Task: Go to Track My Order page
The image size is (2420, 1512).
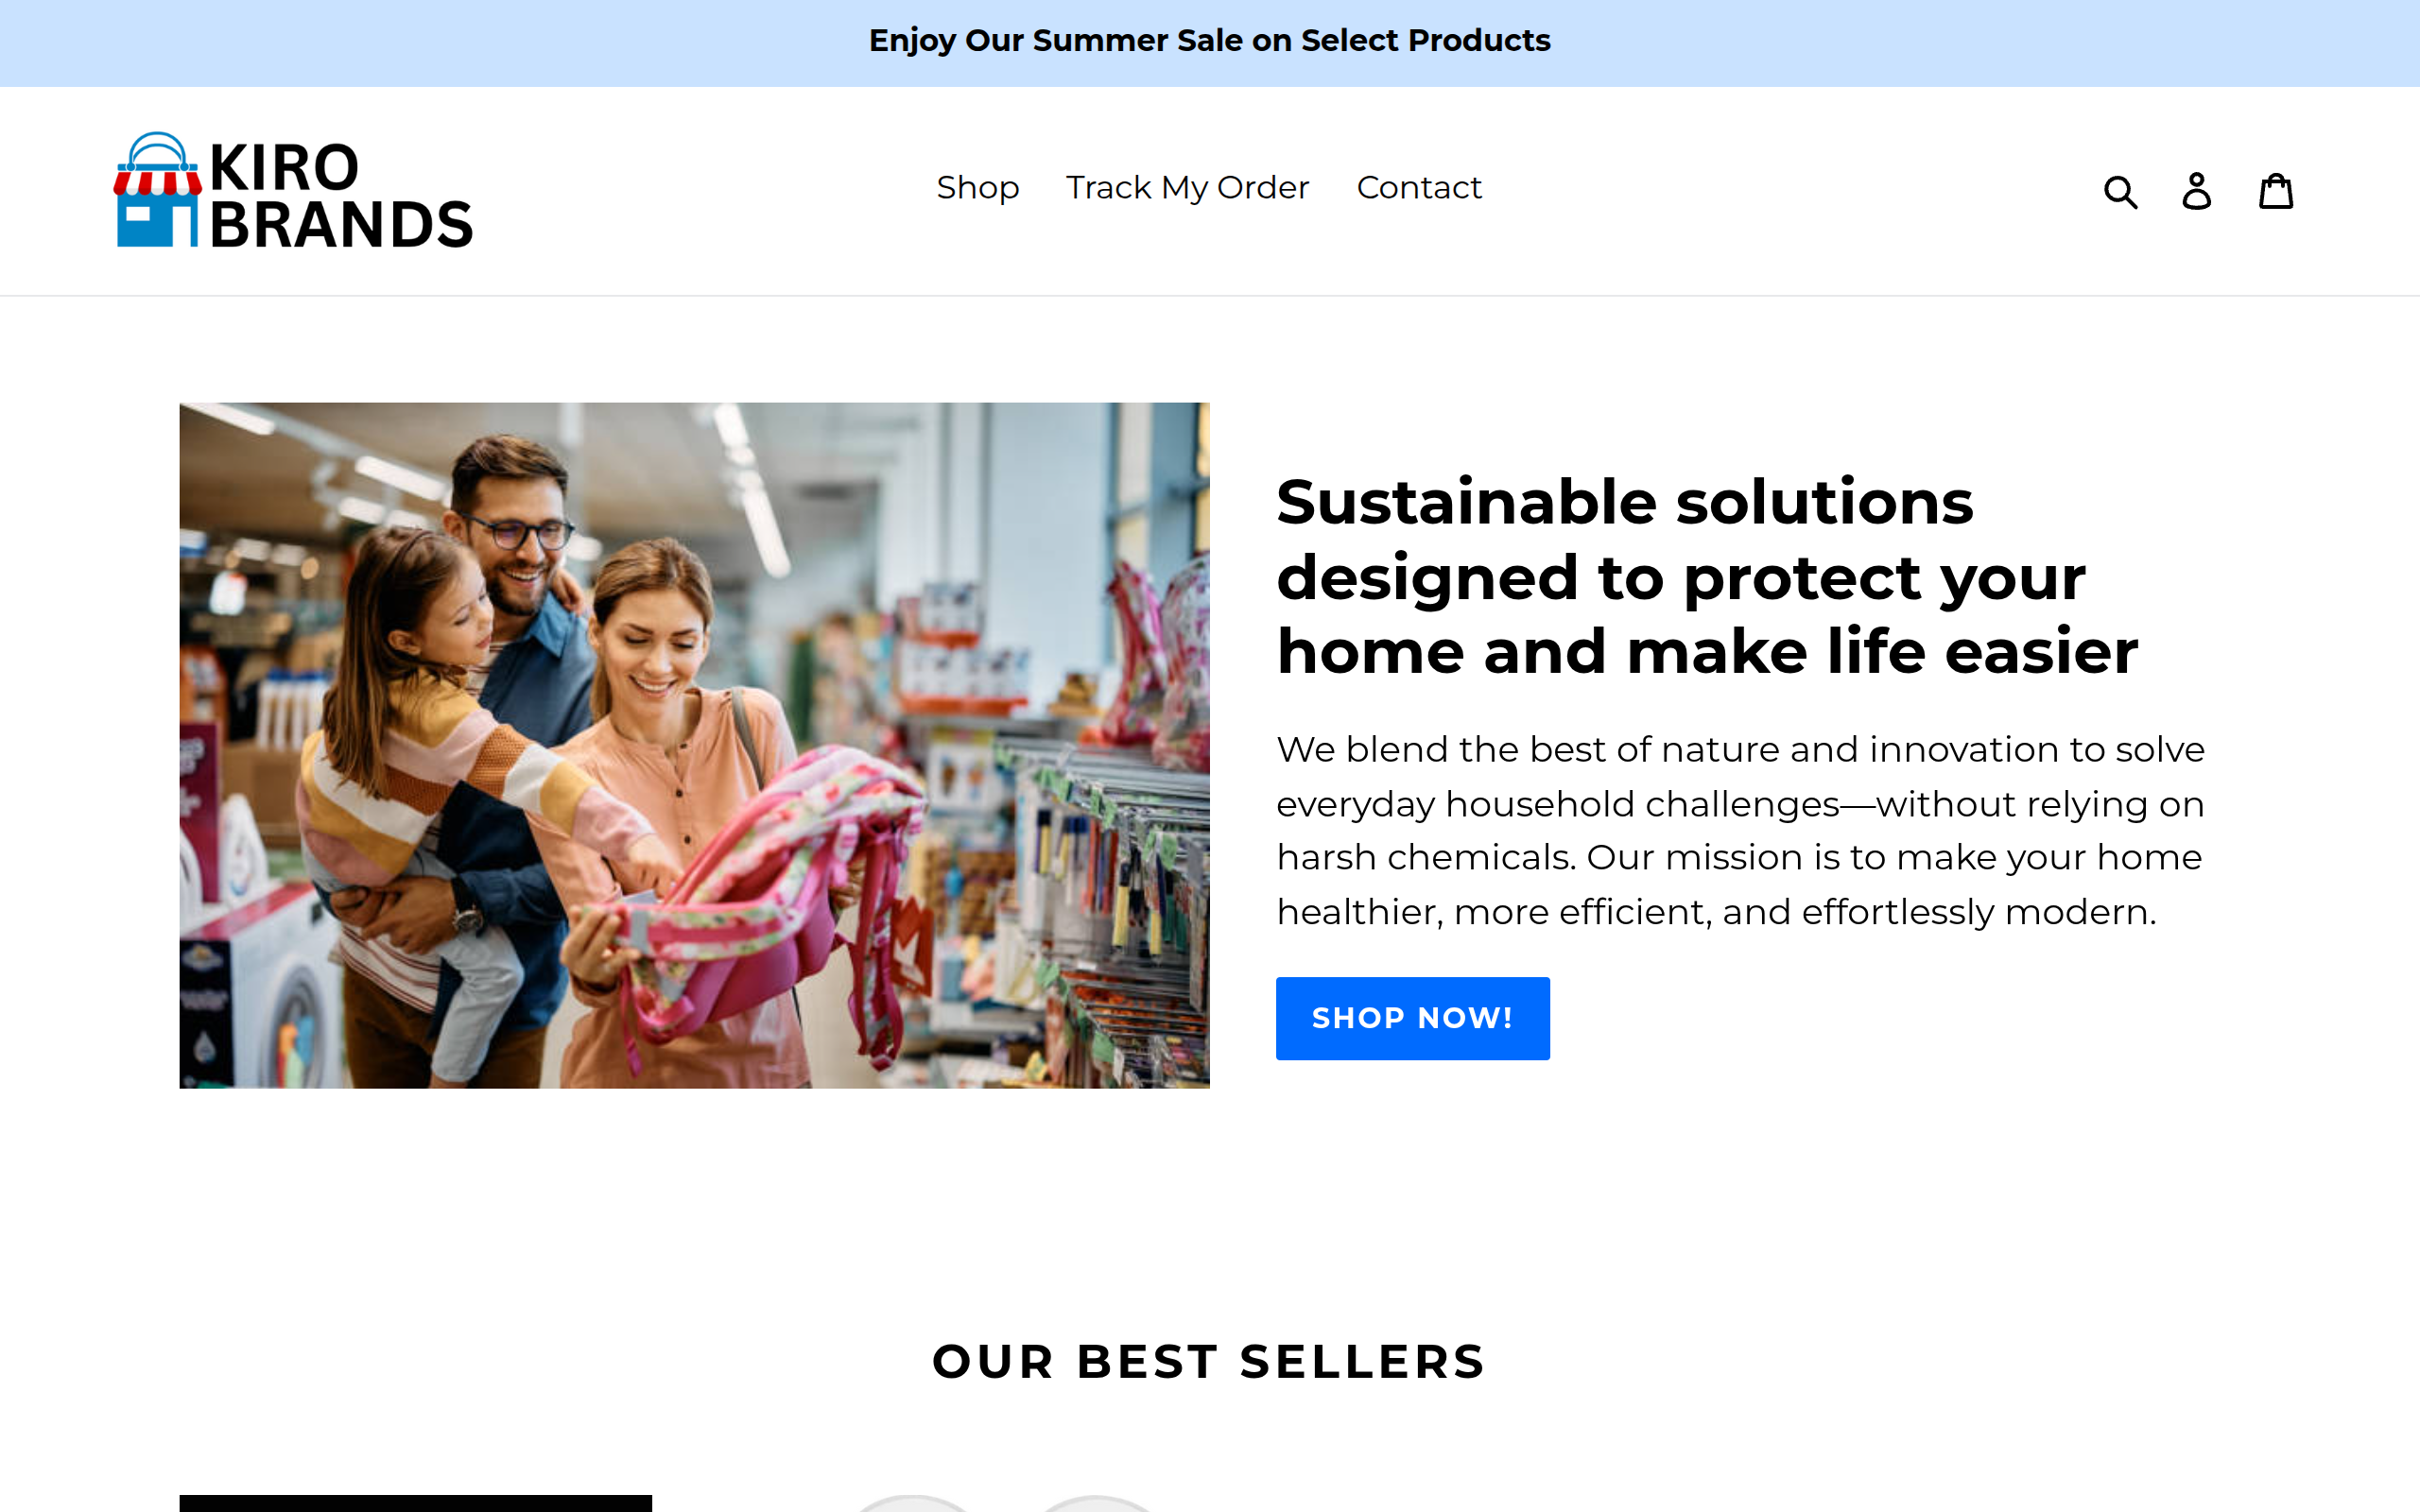Action: [1187, 188]
